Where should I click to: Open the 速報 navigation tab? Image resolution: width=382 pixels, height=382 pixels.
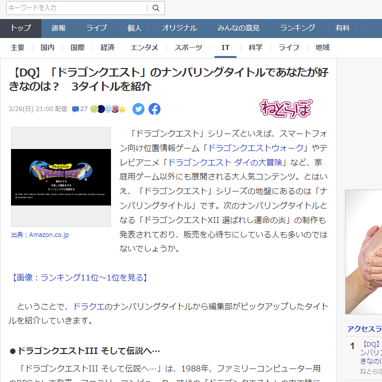(59, 28)
